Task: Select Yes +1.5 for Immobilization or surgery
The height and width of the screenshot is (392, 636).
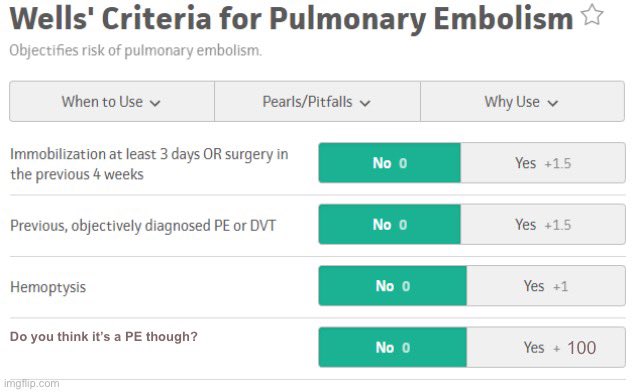Action: point(543,163)
